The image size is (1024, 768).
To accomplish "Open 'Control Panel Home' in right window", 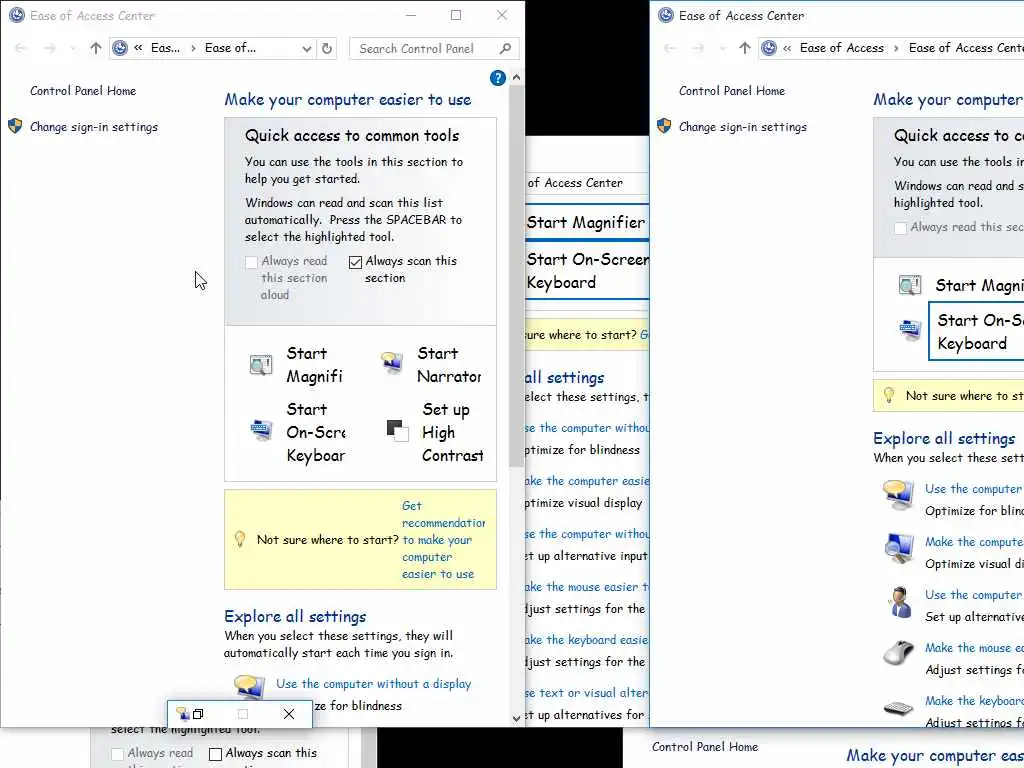I will [732, 91].
